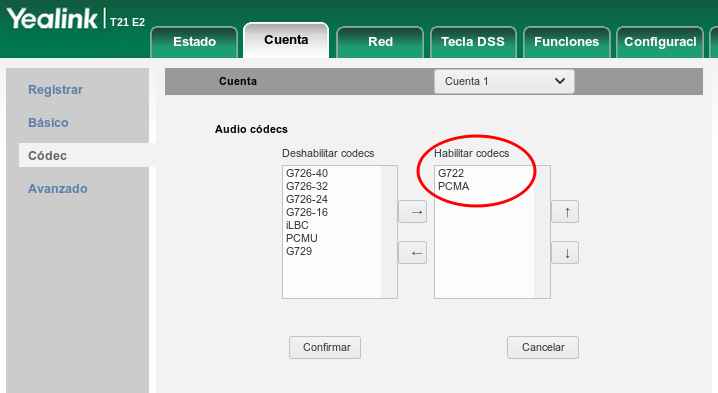
Task: Click the Yealink logo
Action: click(x=51, y=19)
